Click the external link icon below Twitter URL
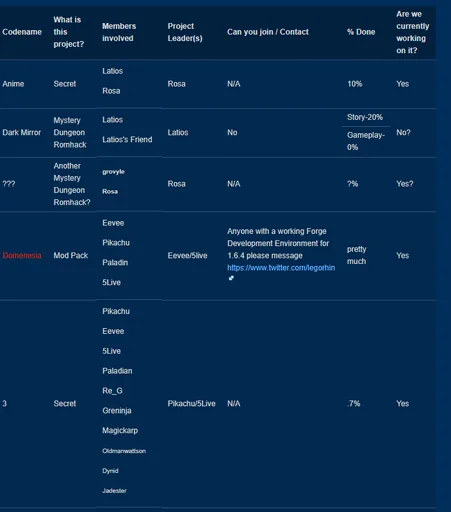Viewport: 451px width, 512px height. [x=231, y=278]
